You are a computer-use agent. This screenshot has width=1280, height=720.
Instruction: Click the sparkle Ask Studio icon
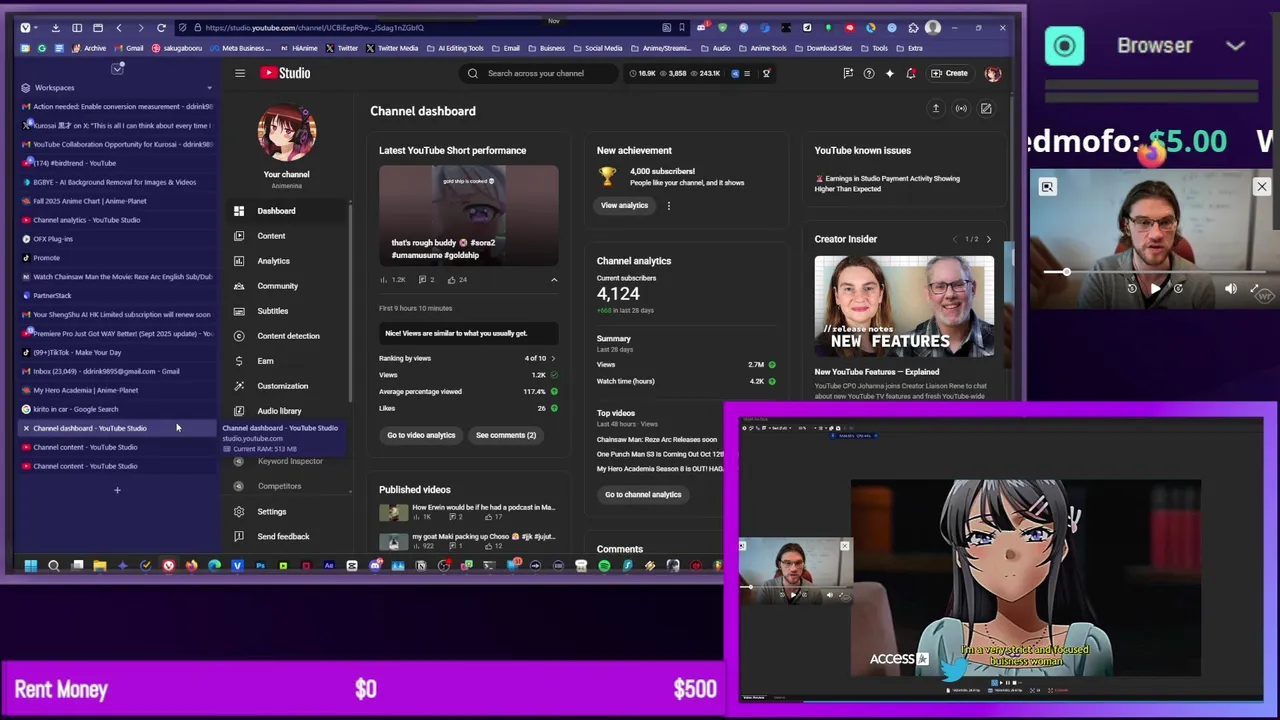[890, 73]
